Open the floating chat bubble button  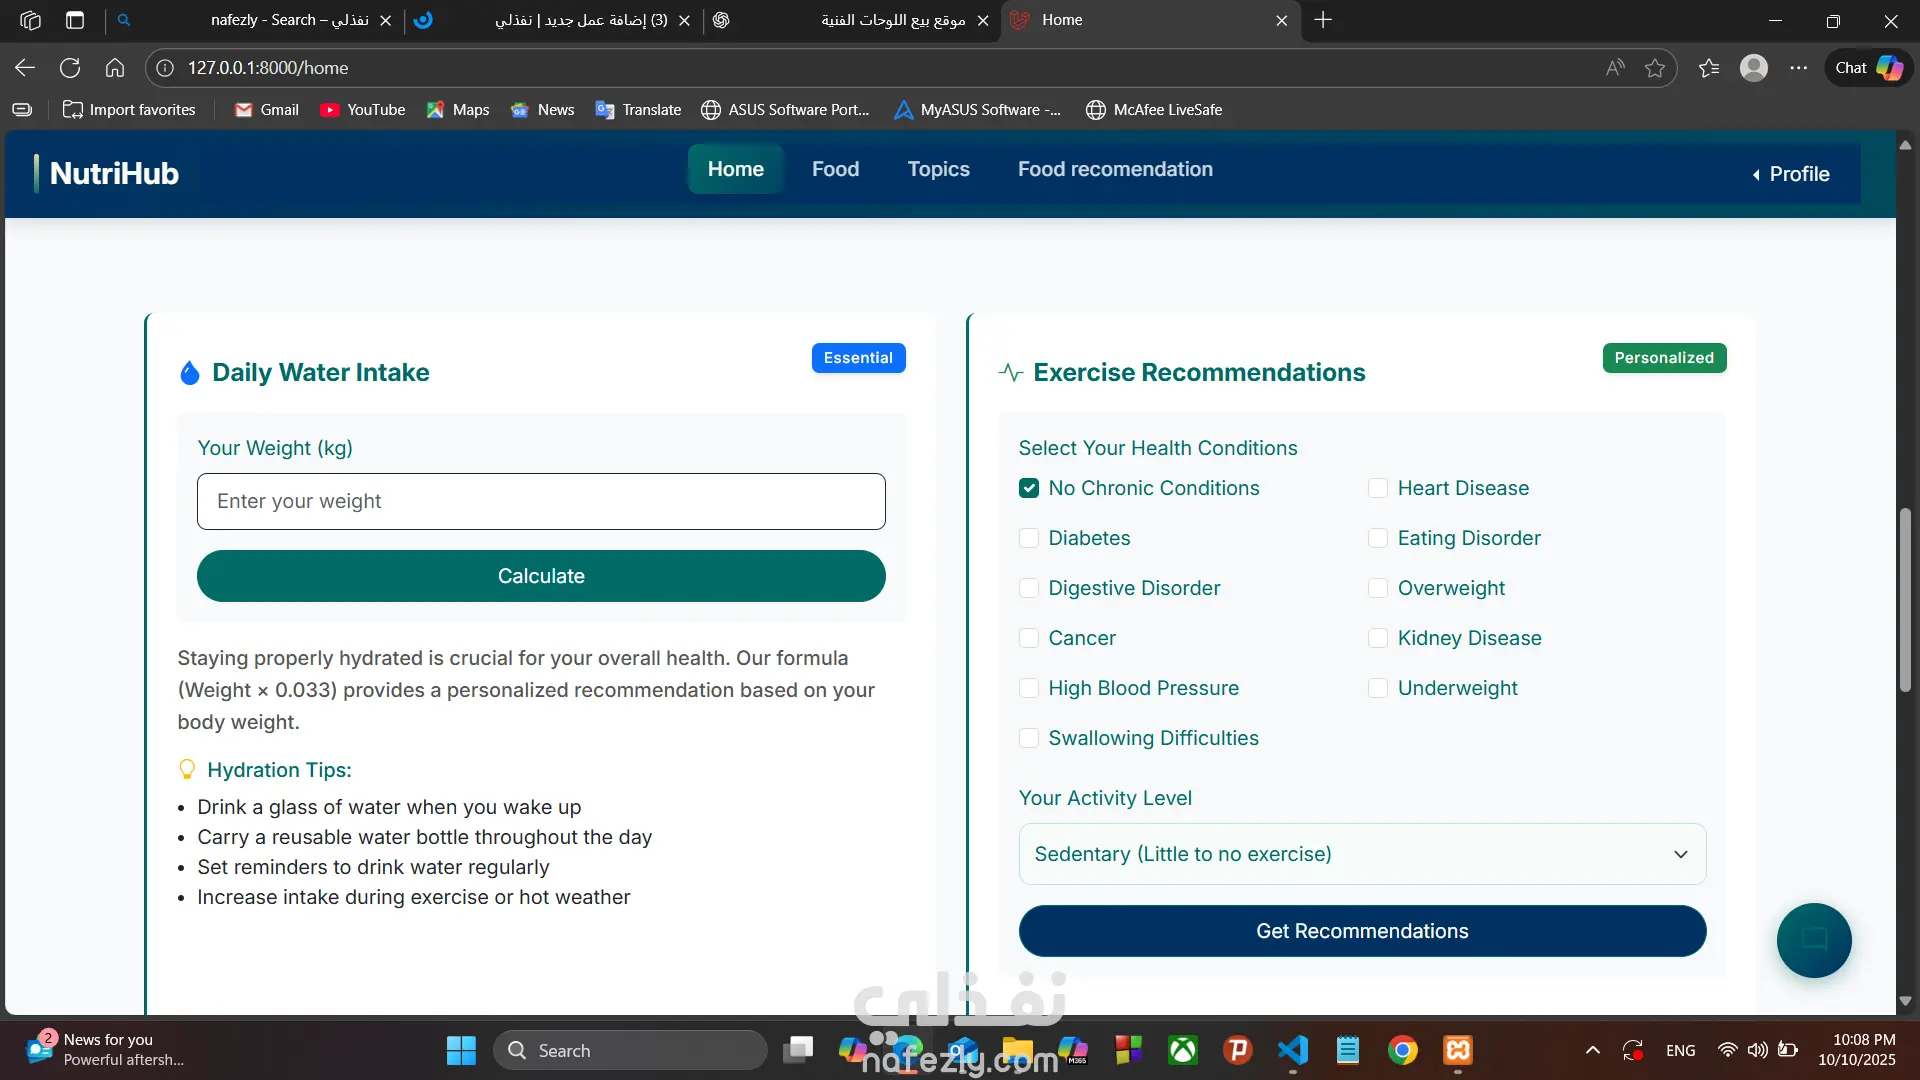coord(1813,940)
